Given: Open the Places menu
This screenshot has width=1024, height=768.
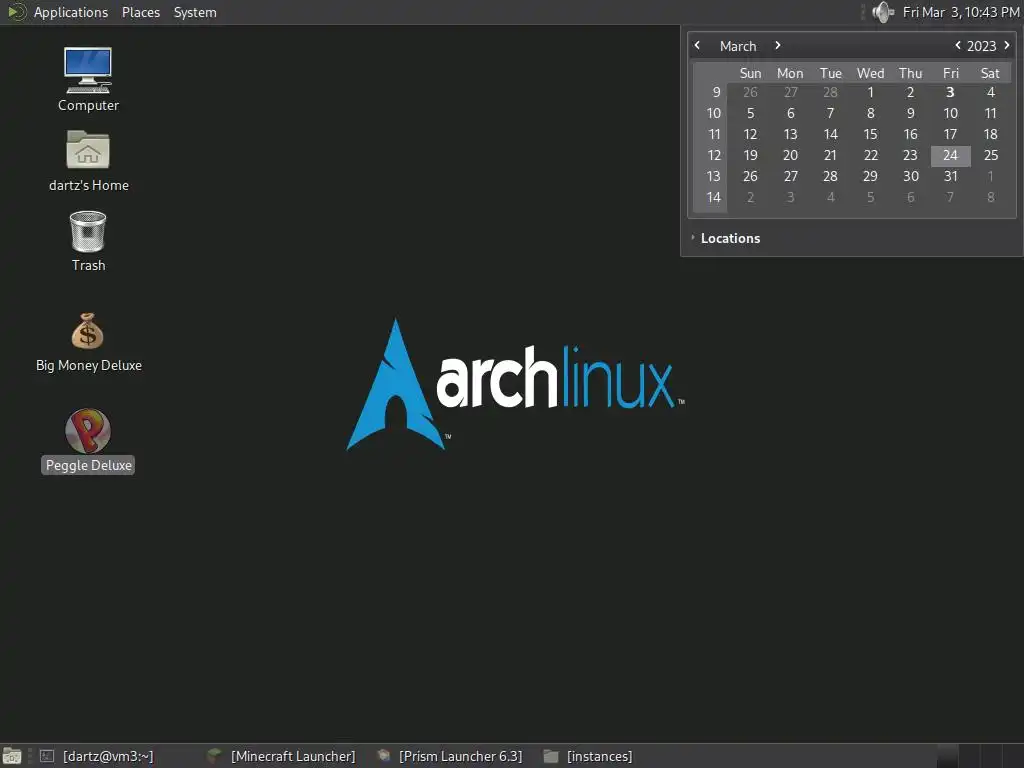Looking at the screenshot, I should [140, 12].
